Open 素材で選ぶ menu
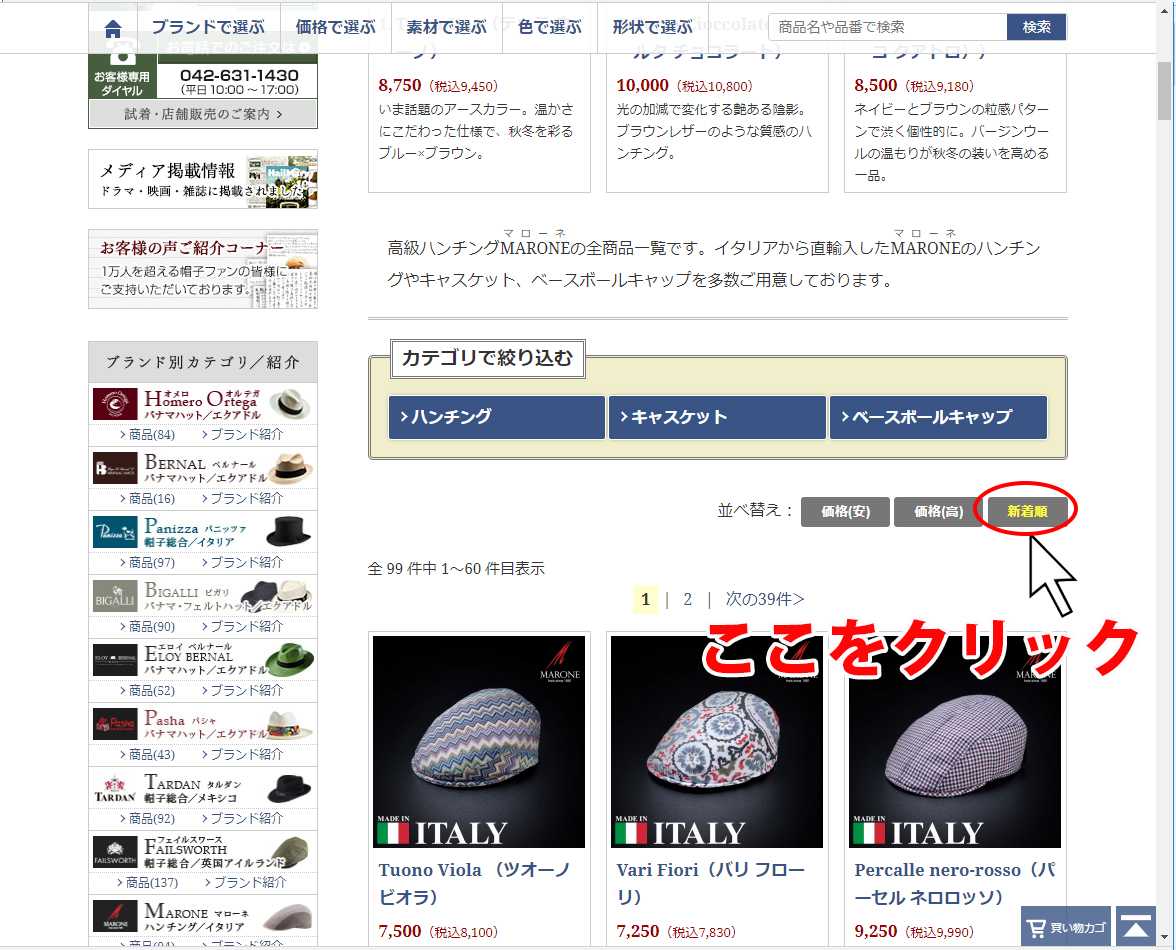Viewport: 1176px width, 950px height. point(446,28)
